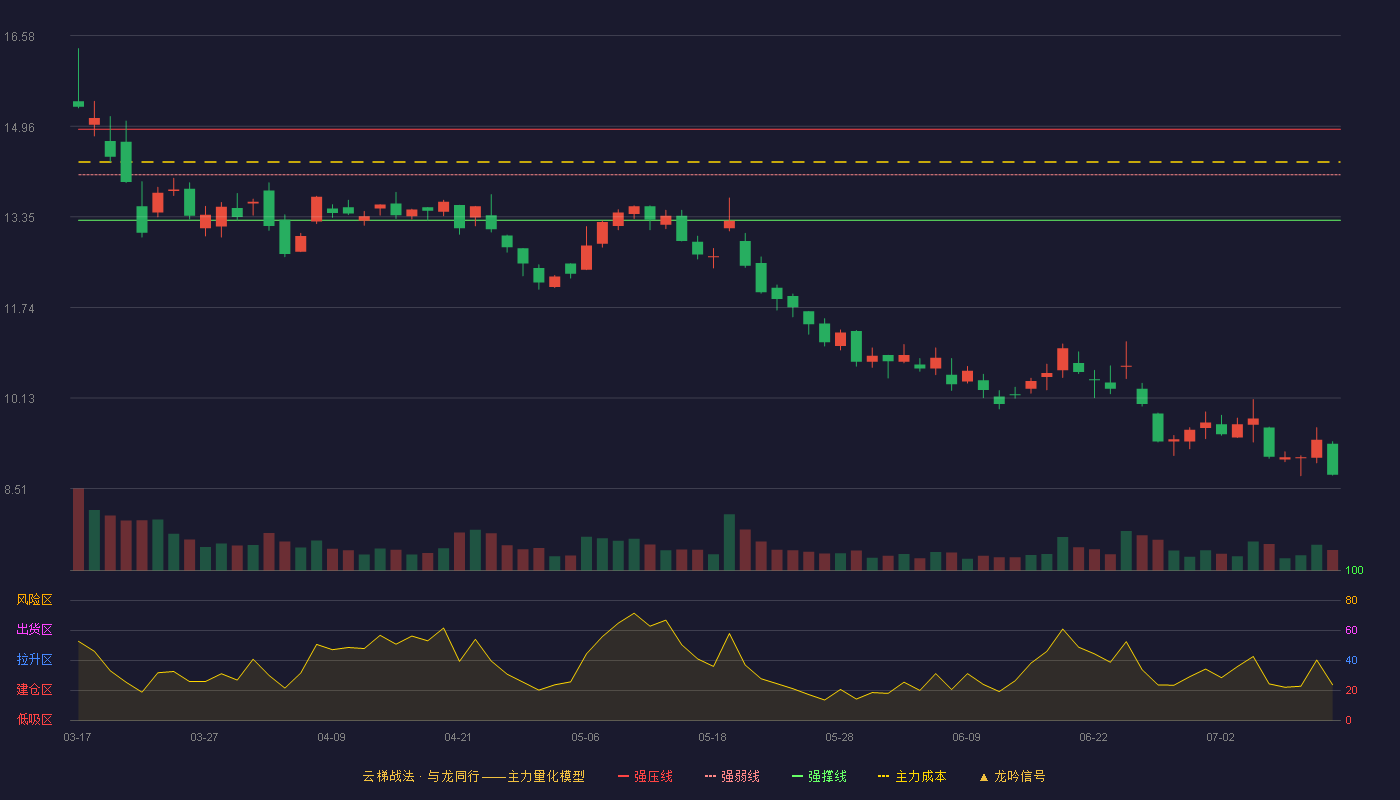This screenshot has width=1400, height=800.
Task: Select the 04-21 date label
Action: click(458, 737)
